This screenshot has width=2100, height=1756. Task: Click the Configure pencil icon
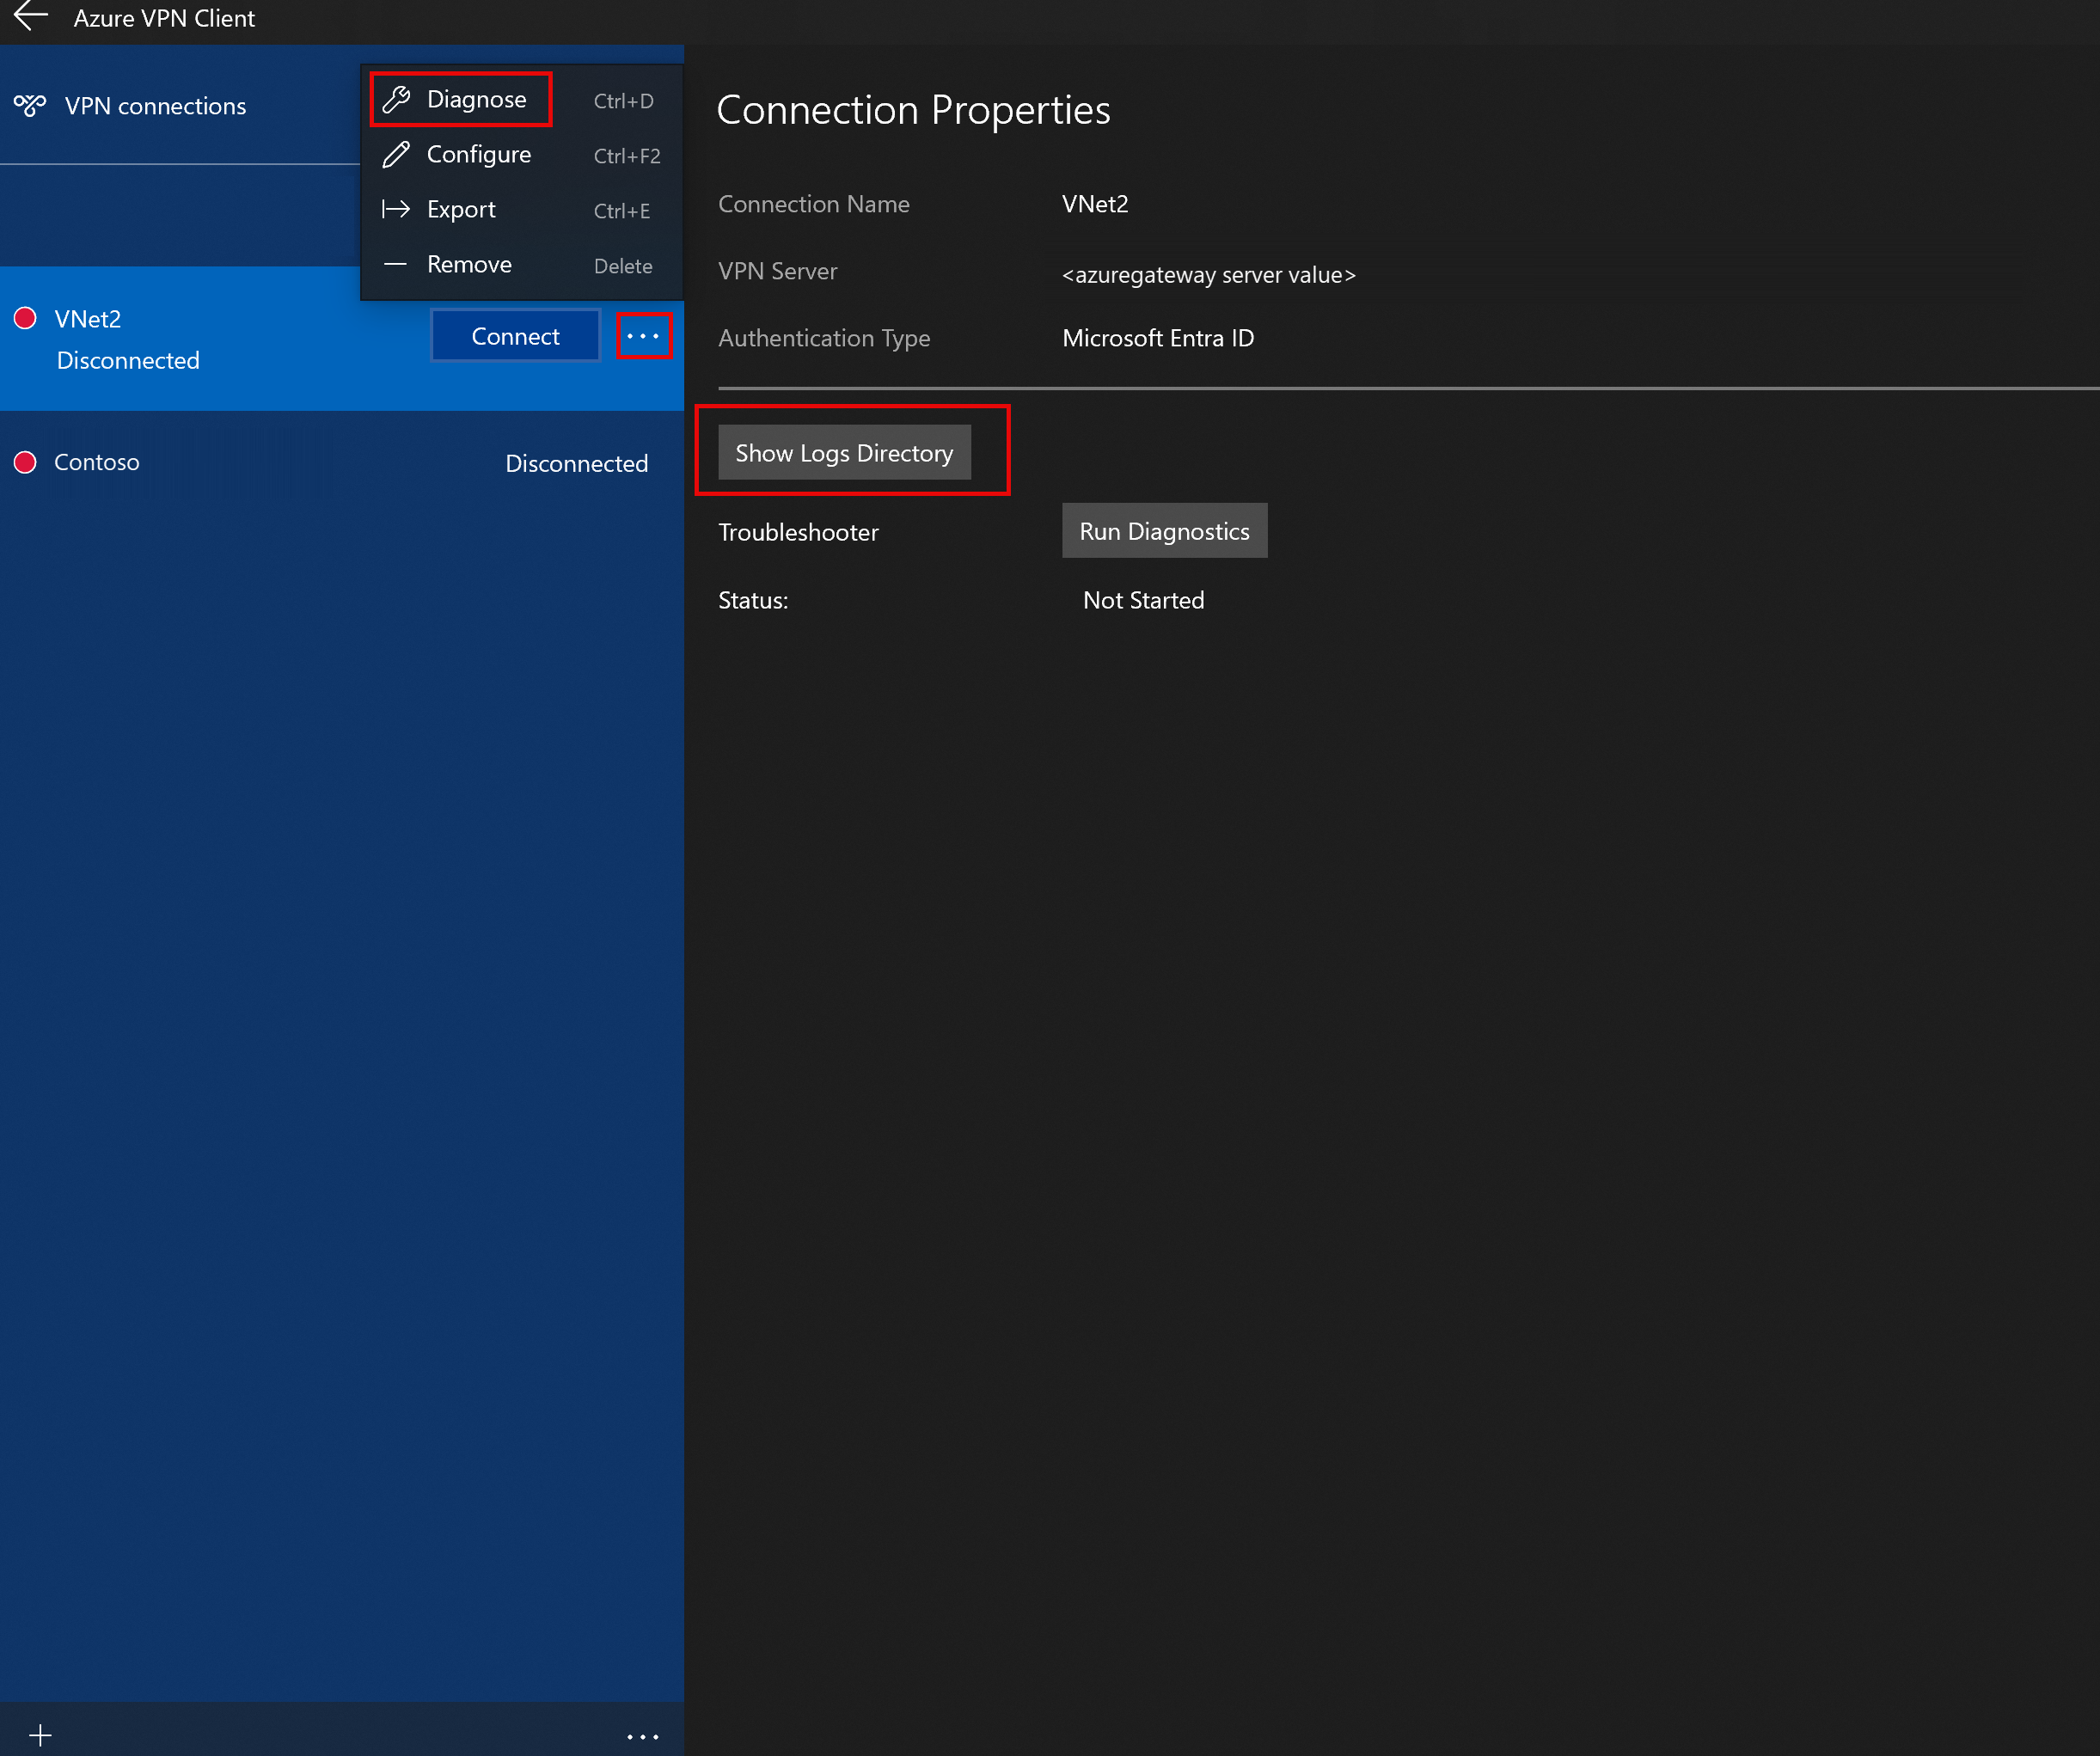tap(396, 154)
